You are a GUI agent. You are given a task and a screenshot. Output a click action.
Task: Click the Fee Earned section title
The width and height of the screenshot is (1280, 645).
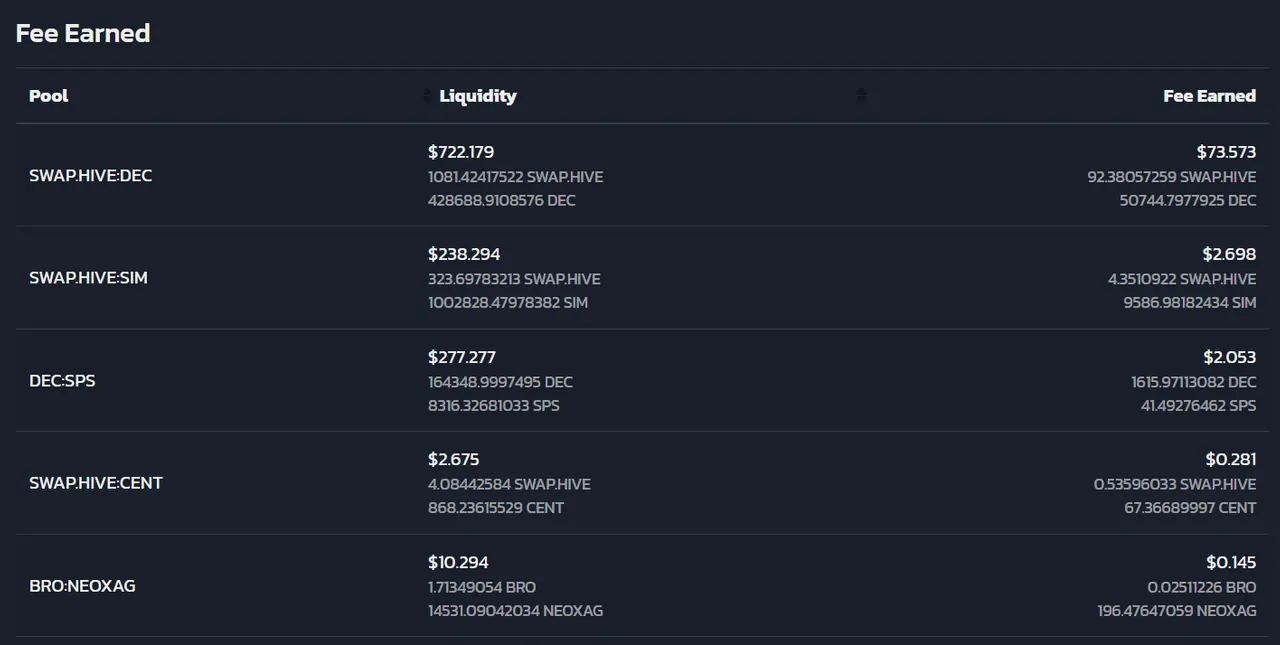click(x=83, y=33)
